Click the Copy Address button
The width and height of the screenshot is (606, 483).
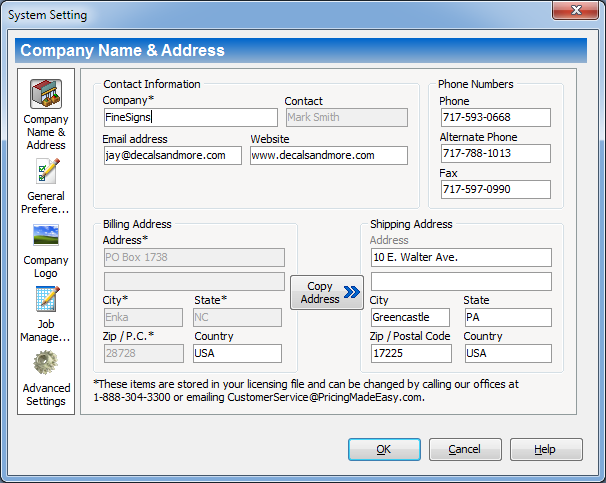click(327, 293)
